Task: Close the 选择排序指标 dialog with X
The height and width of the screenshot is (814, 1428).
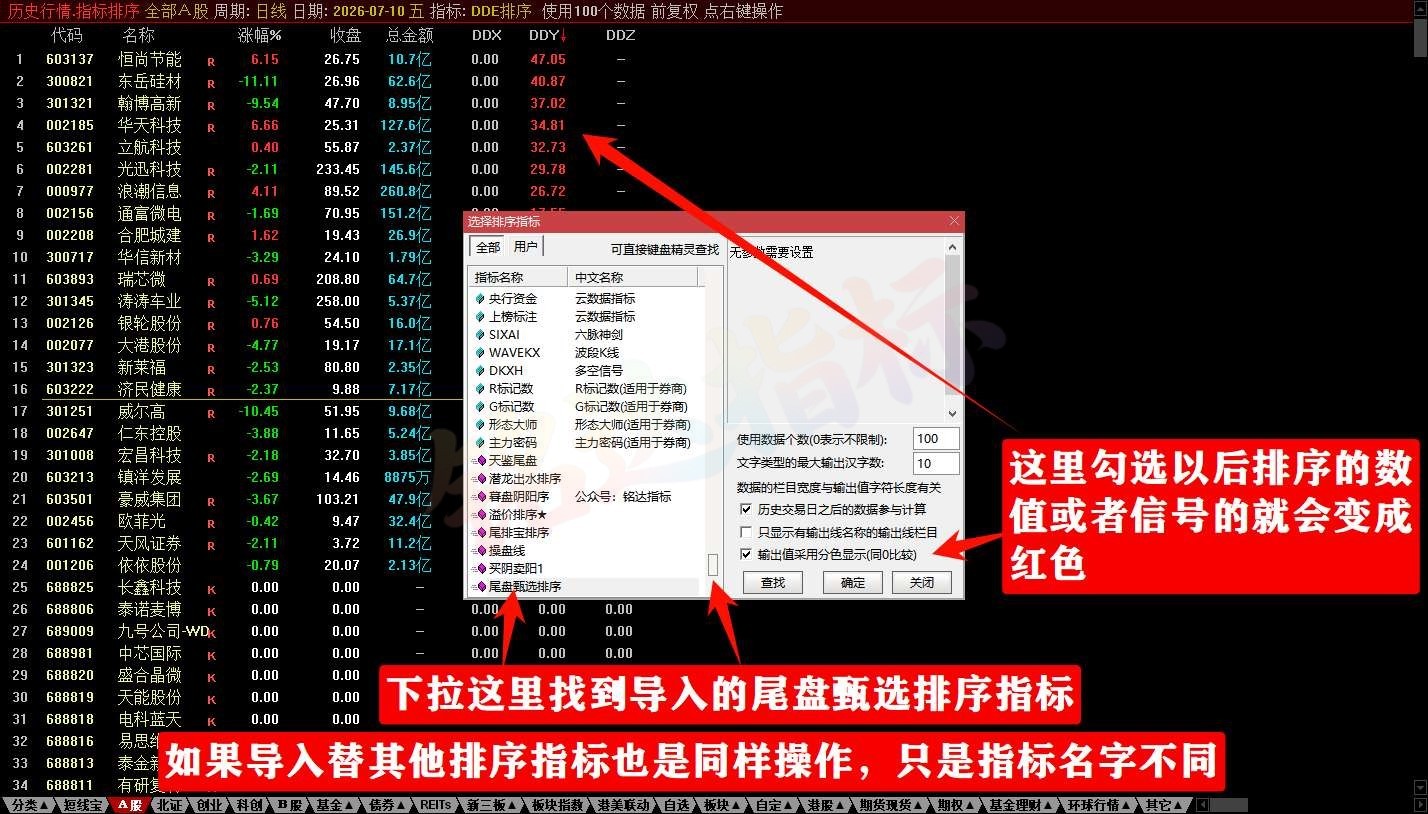Action: tap(954, 221)
